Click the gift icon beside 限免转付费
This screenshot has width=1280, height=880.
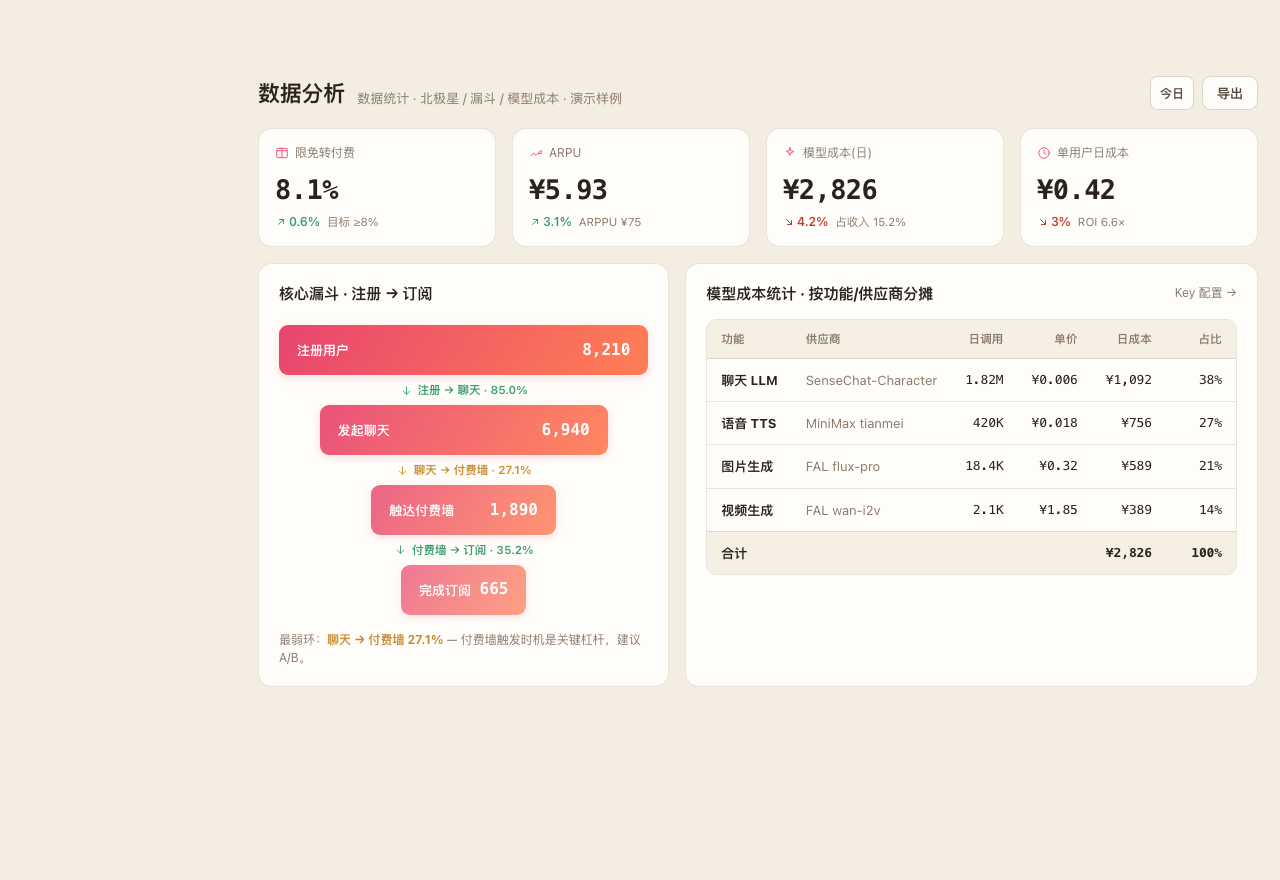282,153
